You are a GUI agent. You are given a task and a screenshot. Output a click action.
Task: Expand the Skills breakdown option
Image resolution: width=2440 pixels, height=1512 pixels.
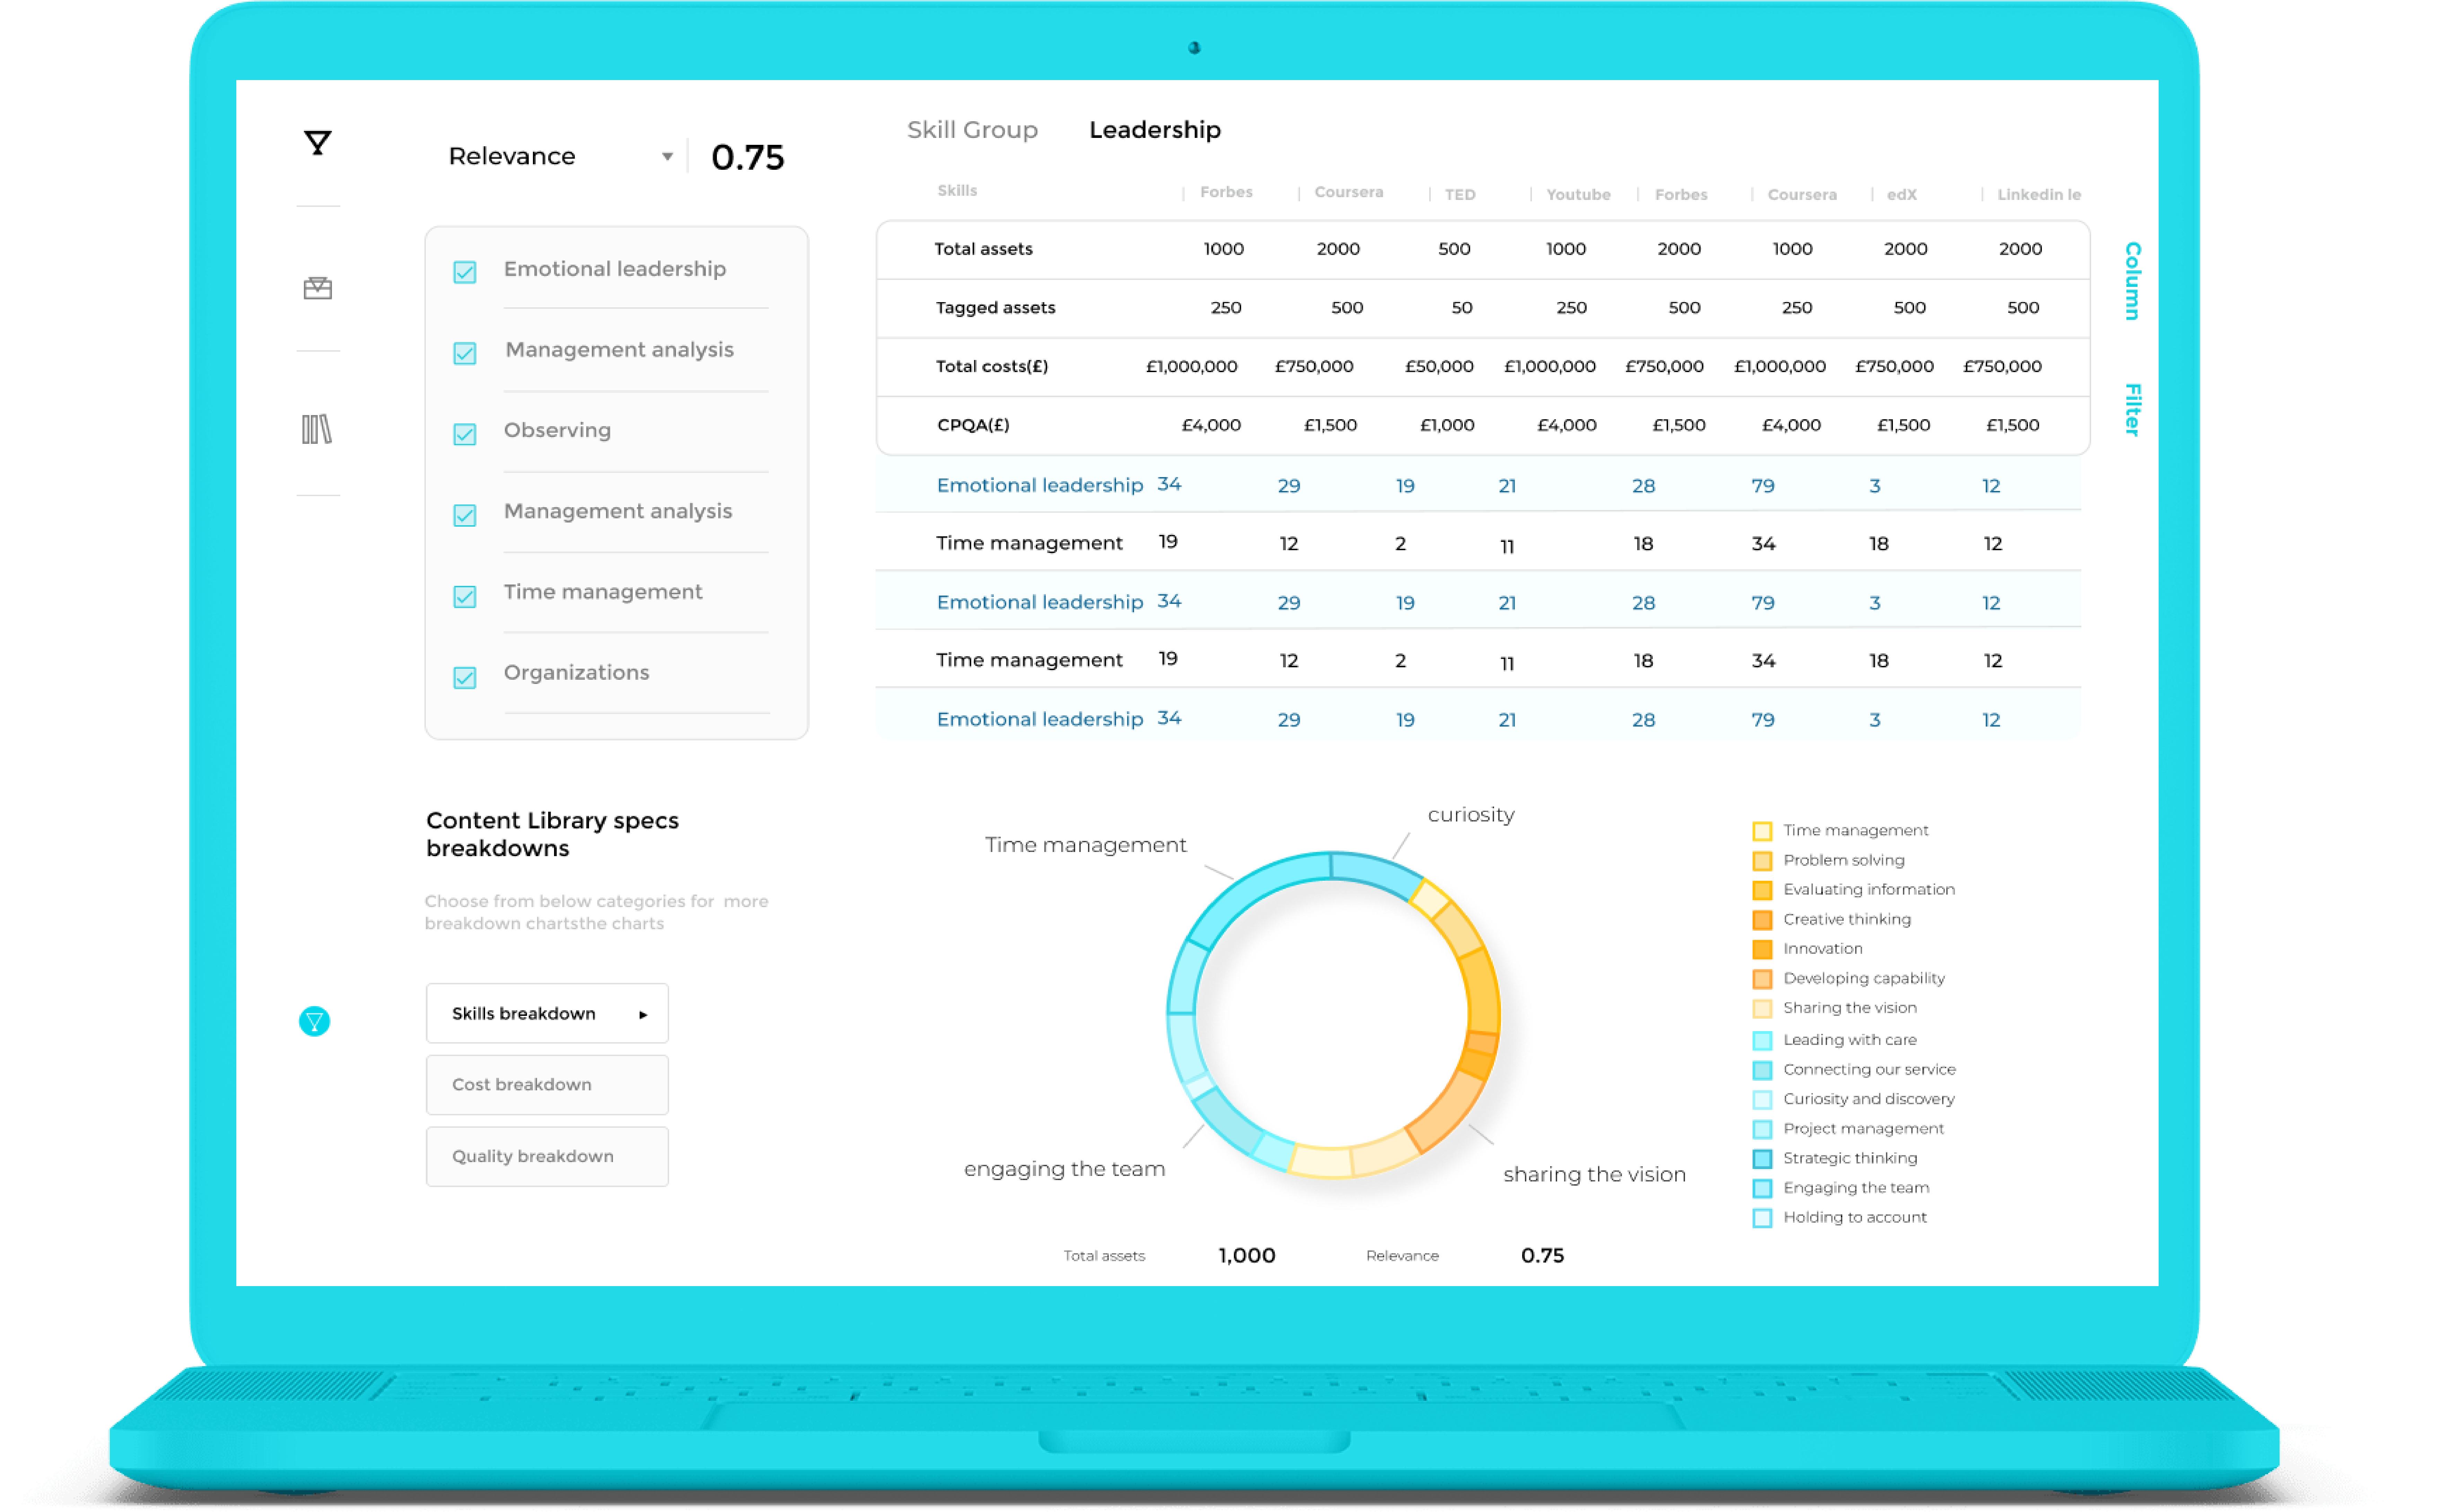tap(547, 1013)
